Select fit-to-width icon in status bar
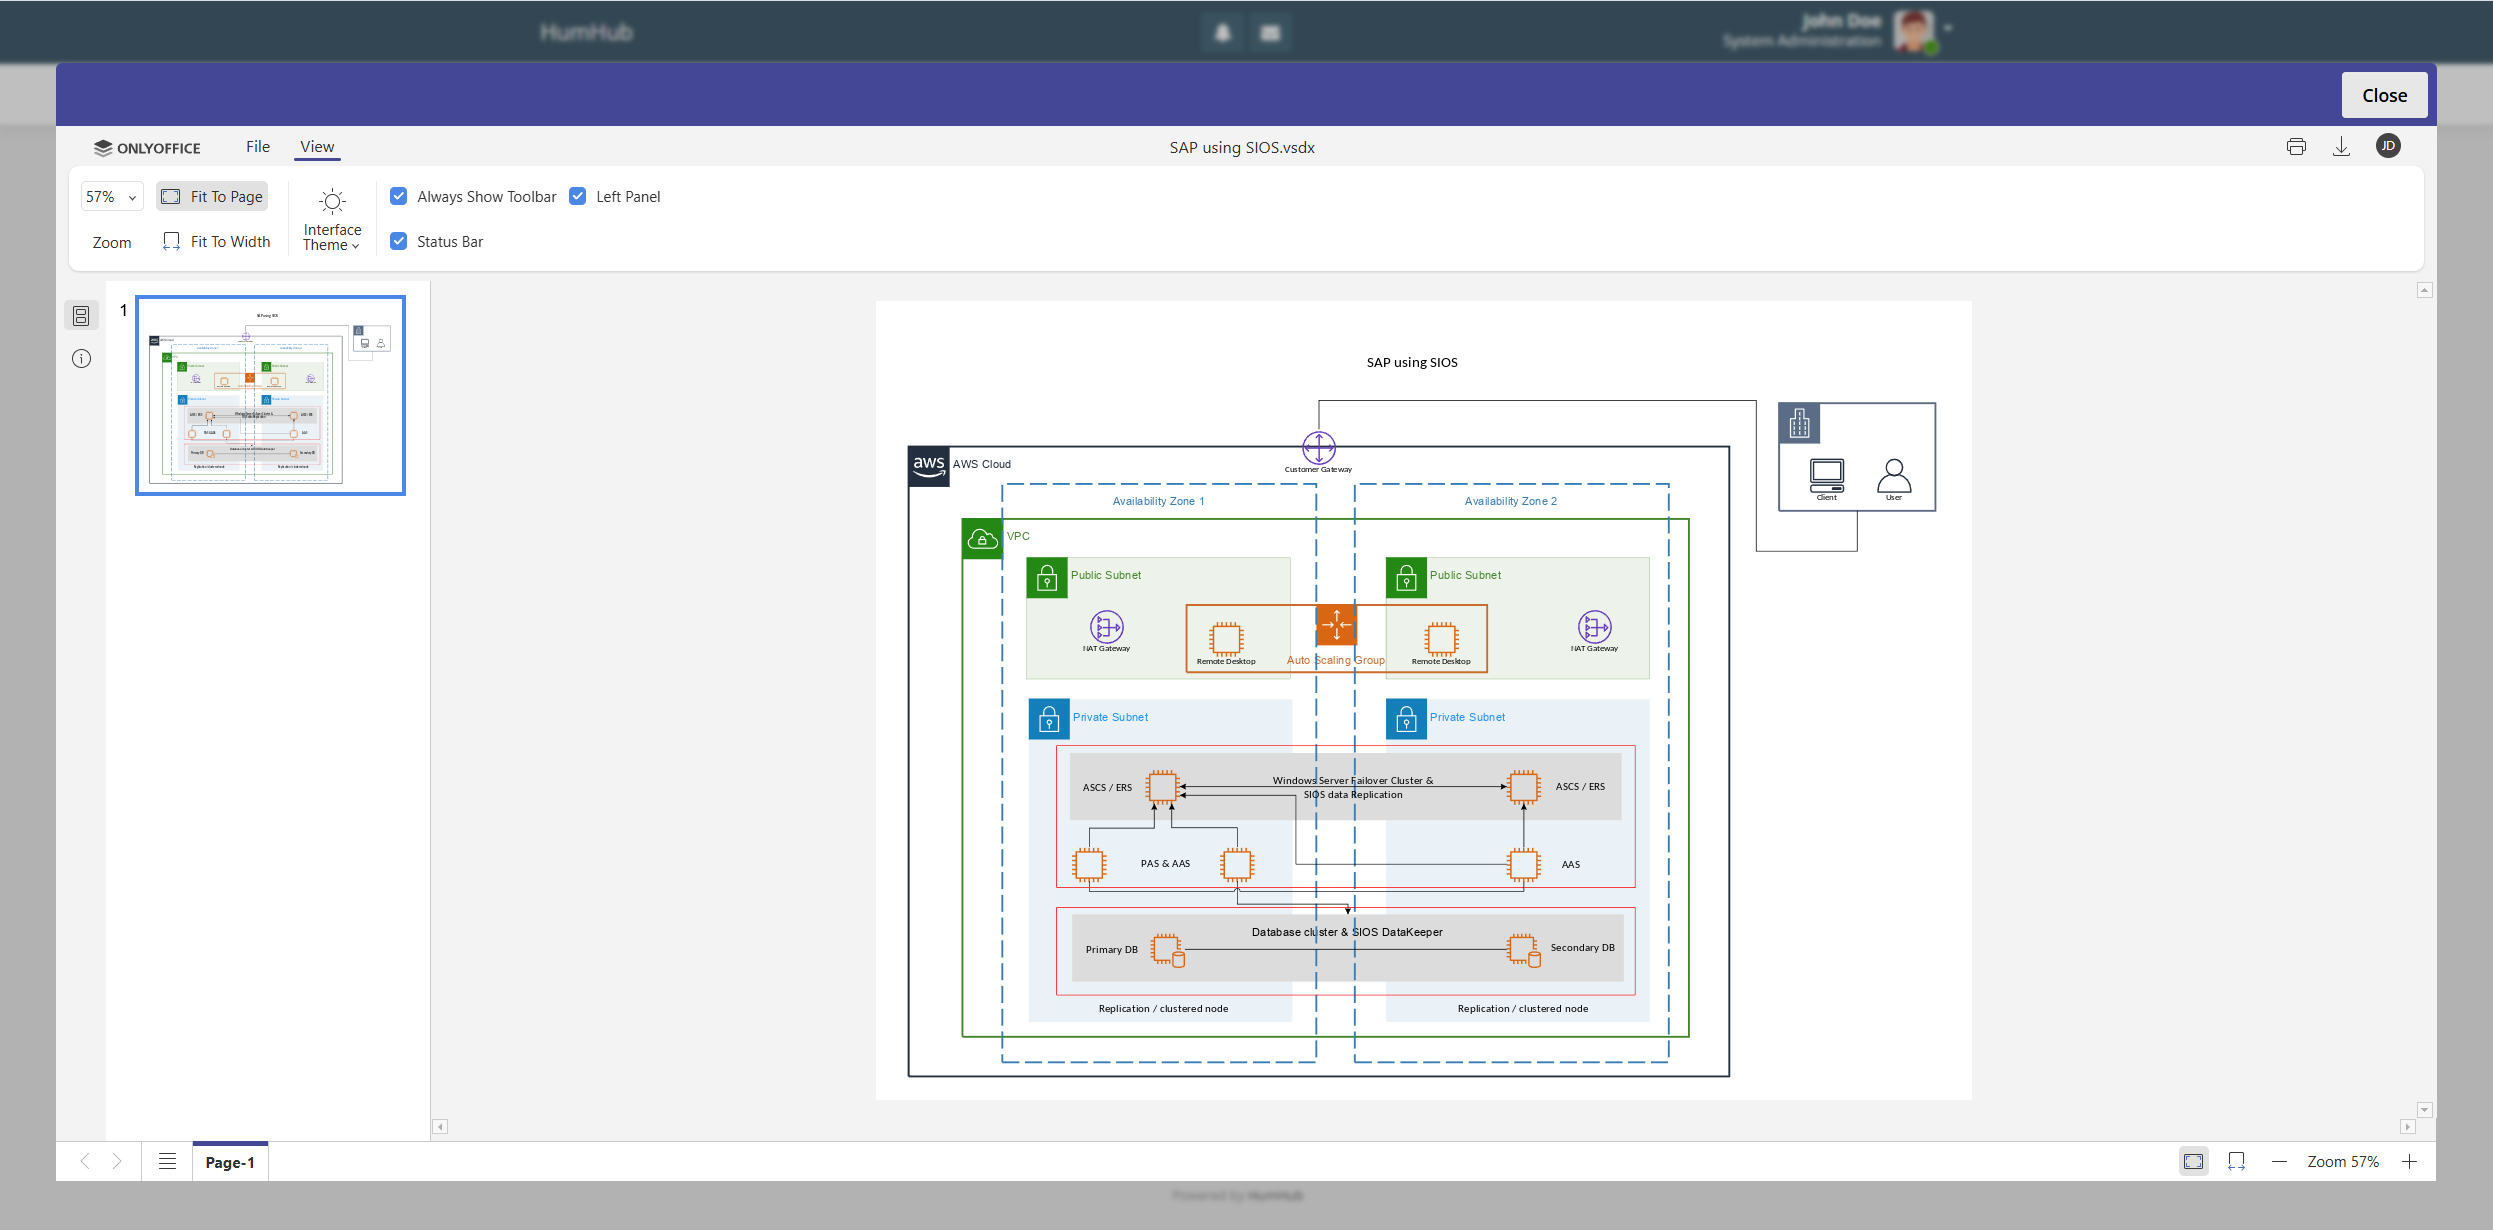Viewport: 2493px width, 1230px height. point(2238,1161)
